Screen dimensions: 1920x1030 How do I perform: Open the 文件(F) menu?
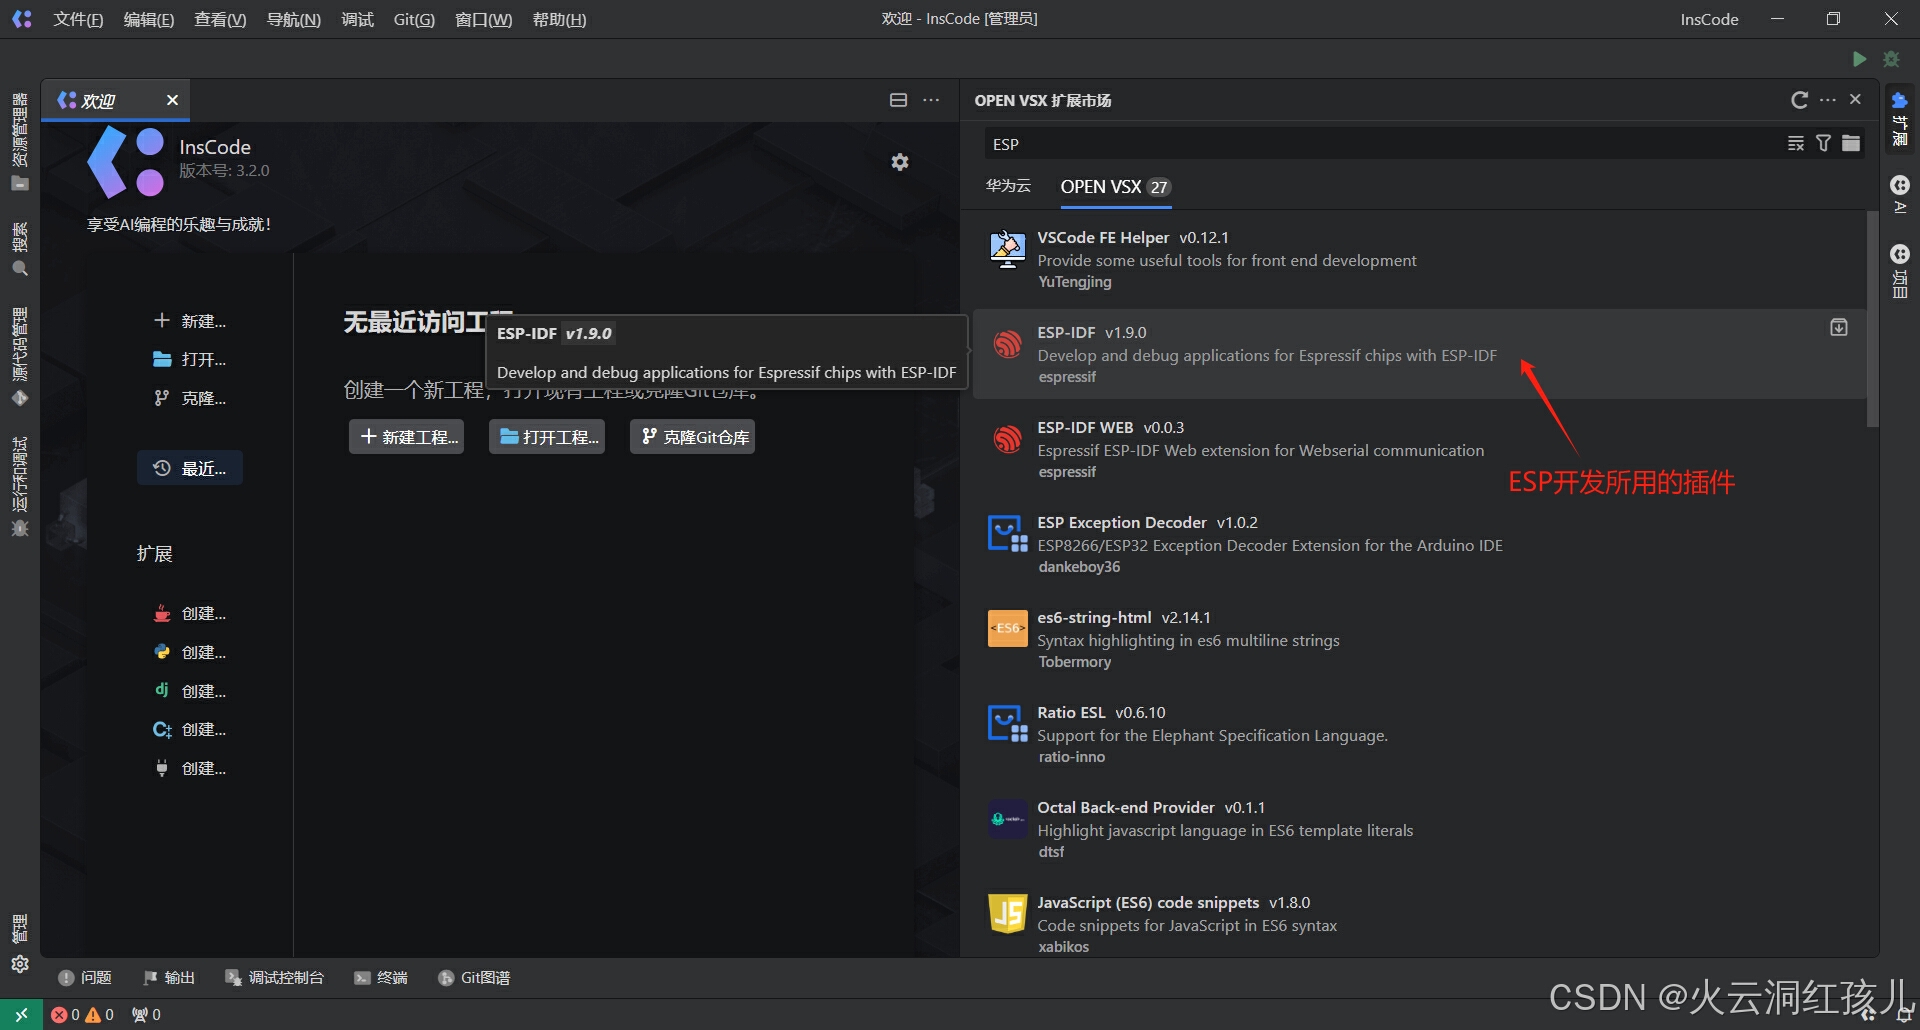[78, 20]
